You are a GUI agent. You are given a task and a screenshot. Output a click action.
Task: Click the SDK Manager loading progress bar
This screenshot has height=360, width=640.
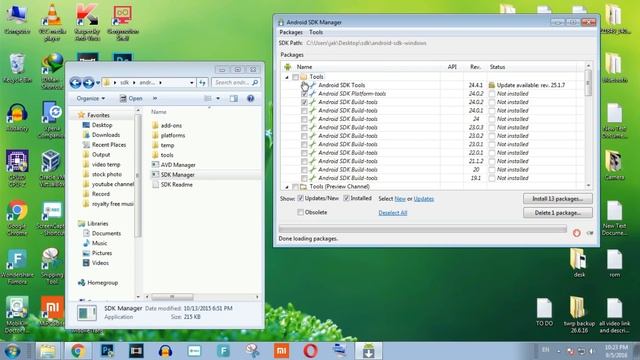pos(422,229)
